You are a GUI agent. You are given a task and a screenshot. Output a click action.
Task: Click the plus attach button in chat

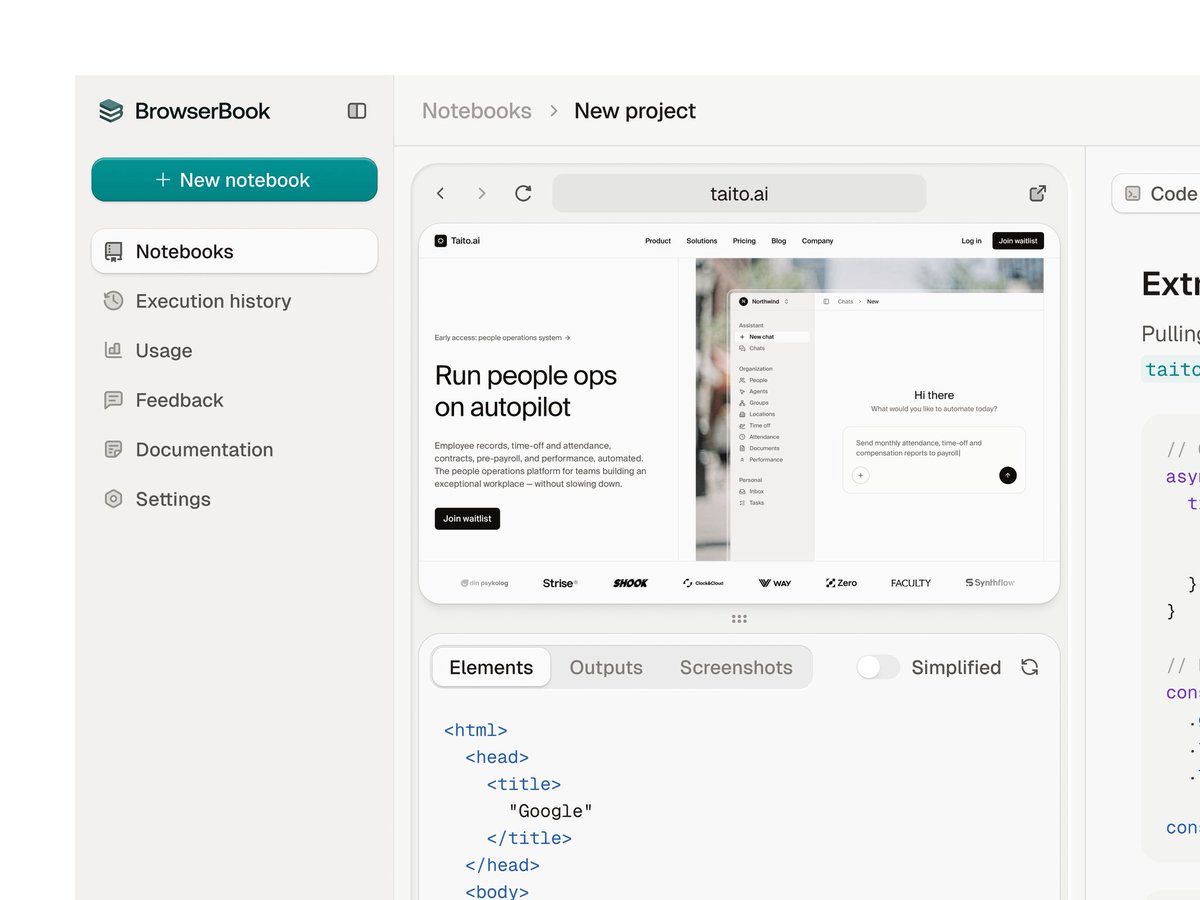click(860, 476)
